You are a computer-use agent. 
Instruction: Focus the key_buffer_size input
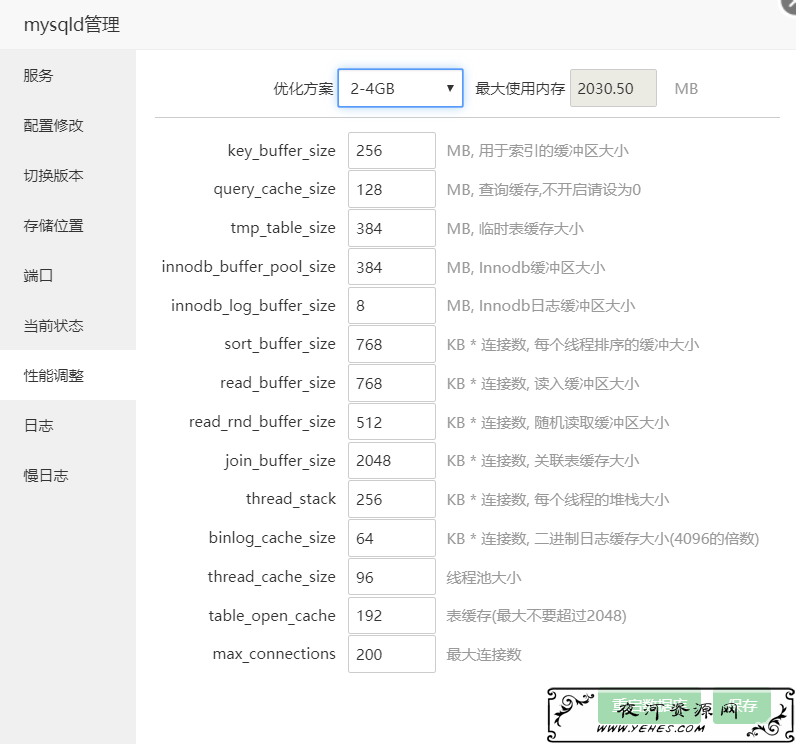click(x=392, y=151)
